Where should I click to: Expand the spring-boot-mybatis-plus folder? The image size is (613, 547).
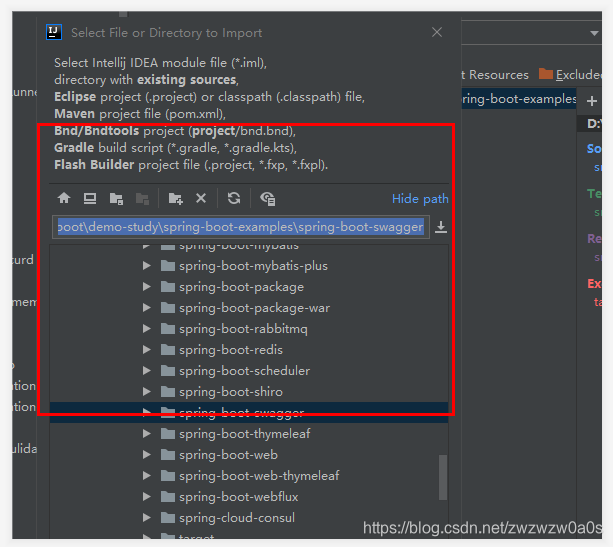pyautogui.click(x=147, y=266)
